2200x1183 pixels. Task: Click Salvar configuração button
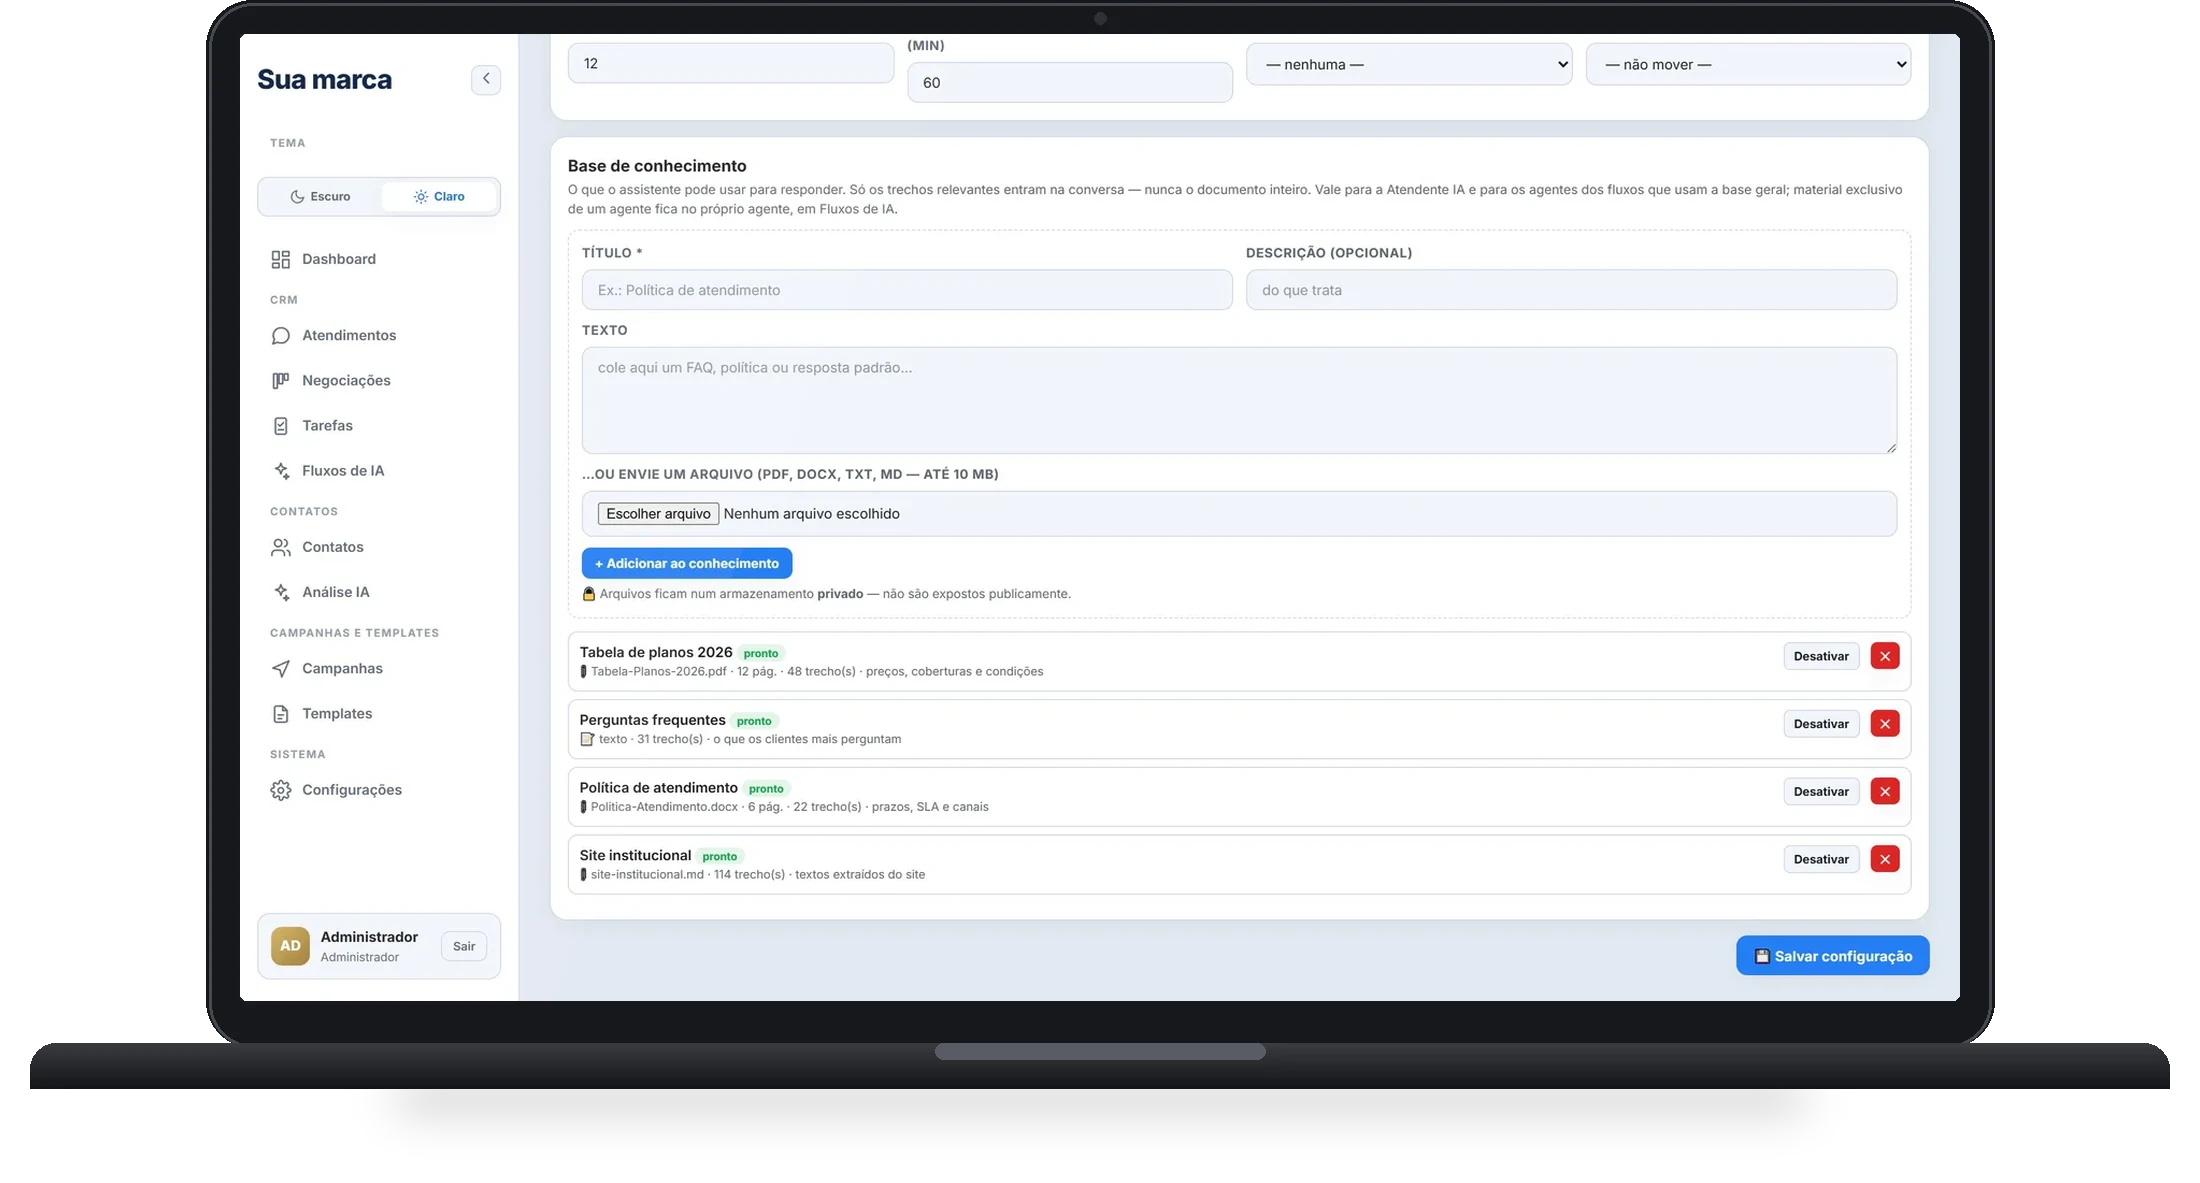coord(1833,956)
